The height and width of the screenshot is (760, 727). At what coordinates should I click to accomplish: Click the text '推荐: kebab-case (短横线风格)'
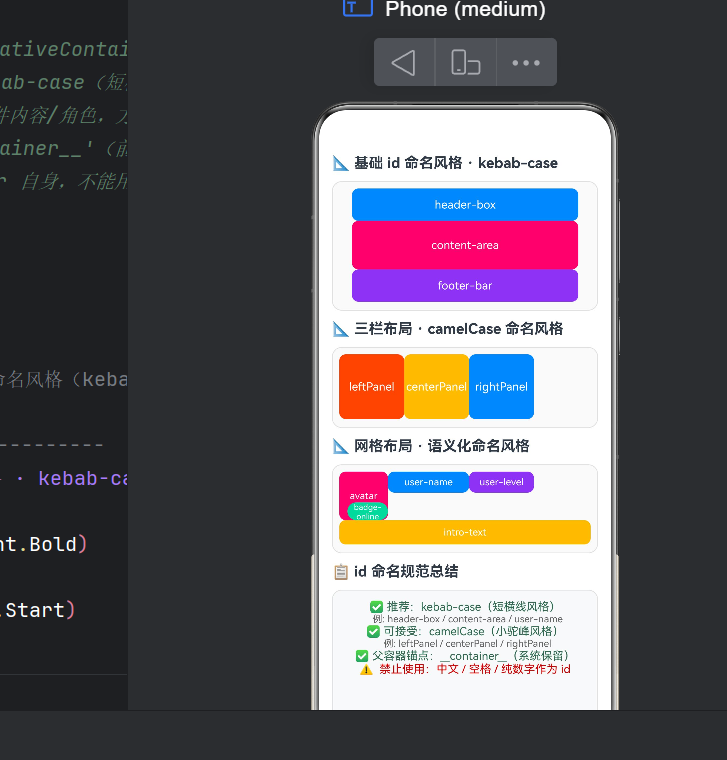click(471, 607)
